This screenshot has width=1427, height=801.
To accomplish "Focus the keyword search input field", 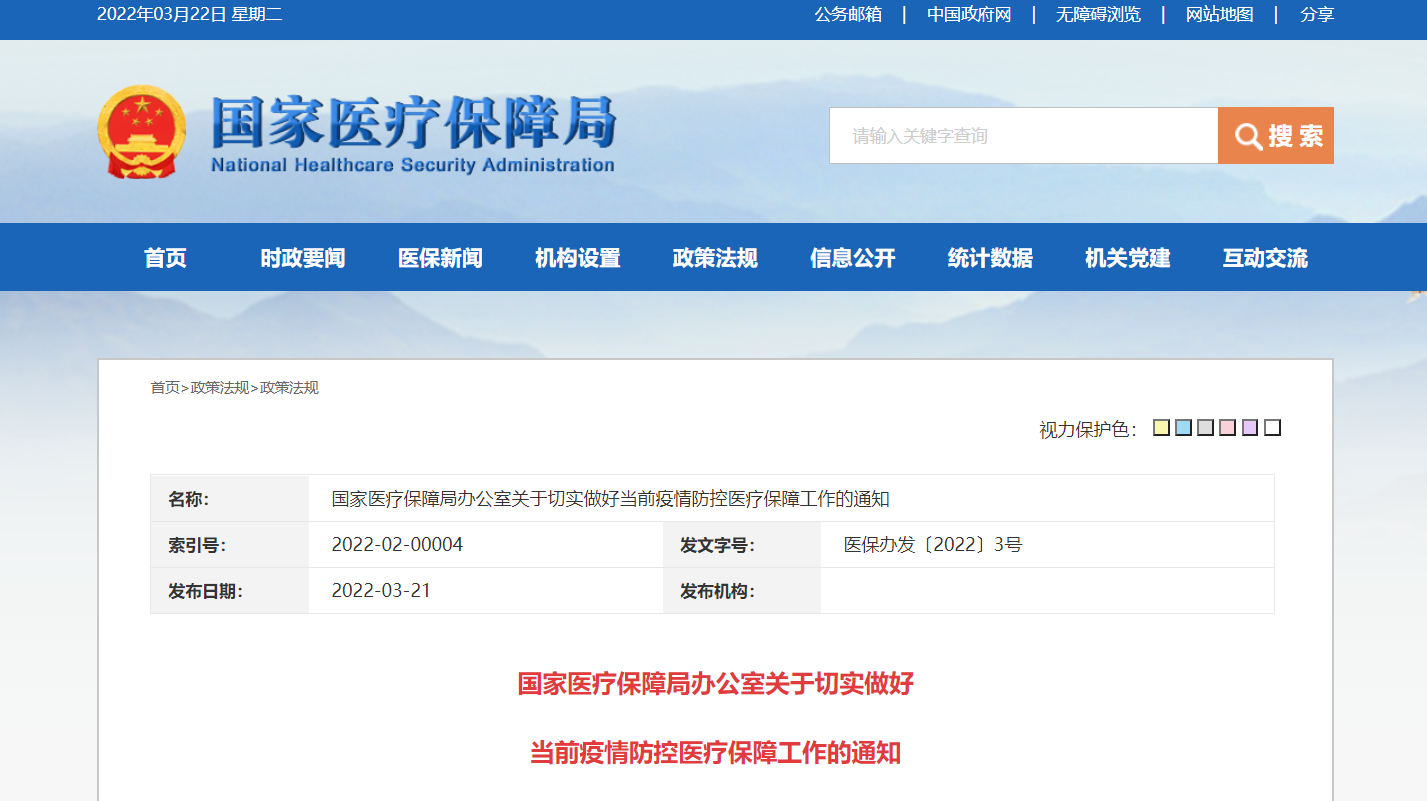I will point(1024,136).
